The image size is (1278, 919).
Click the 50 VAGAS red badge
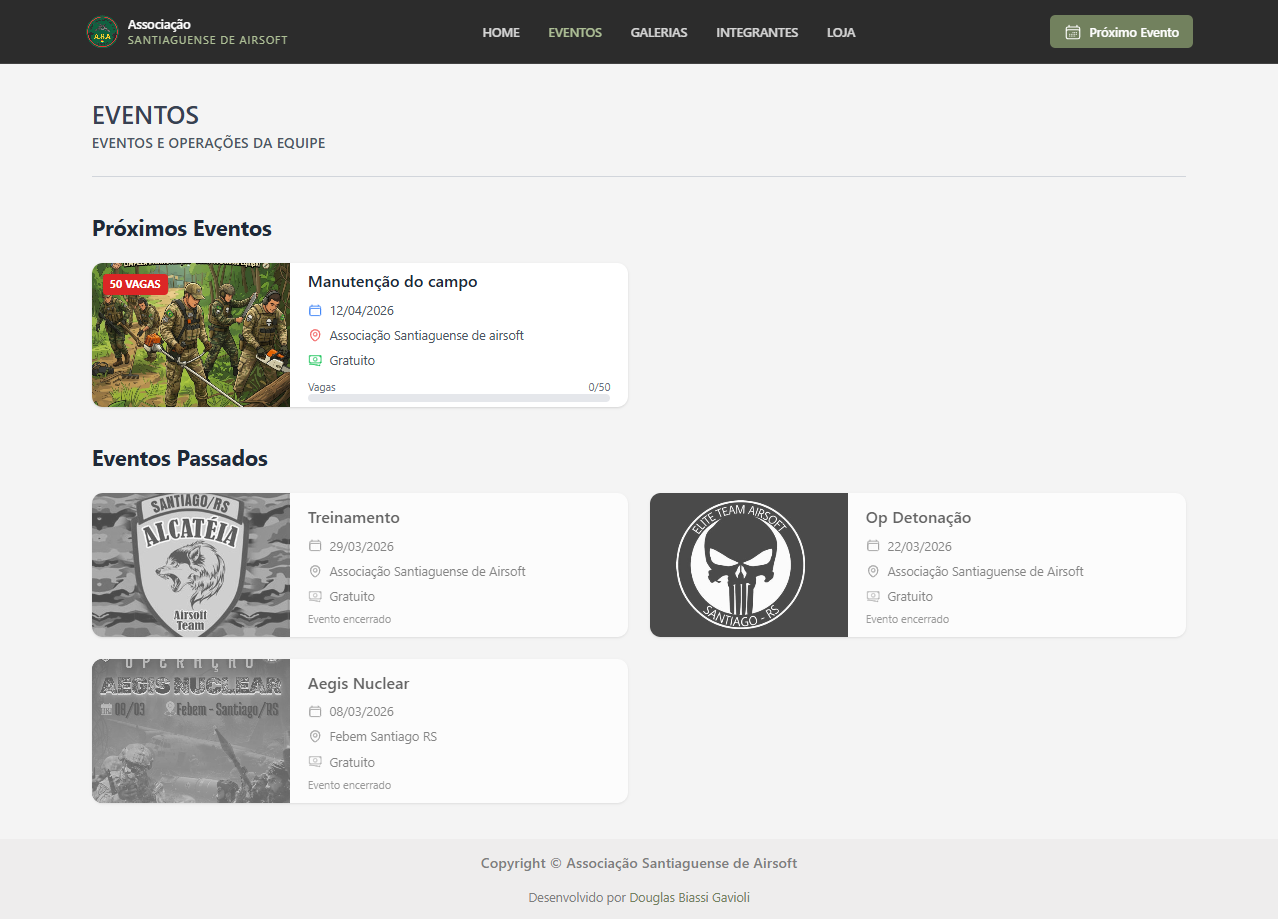pos(135,284)
